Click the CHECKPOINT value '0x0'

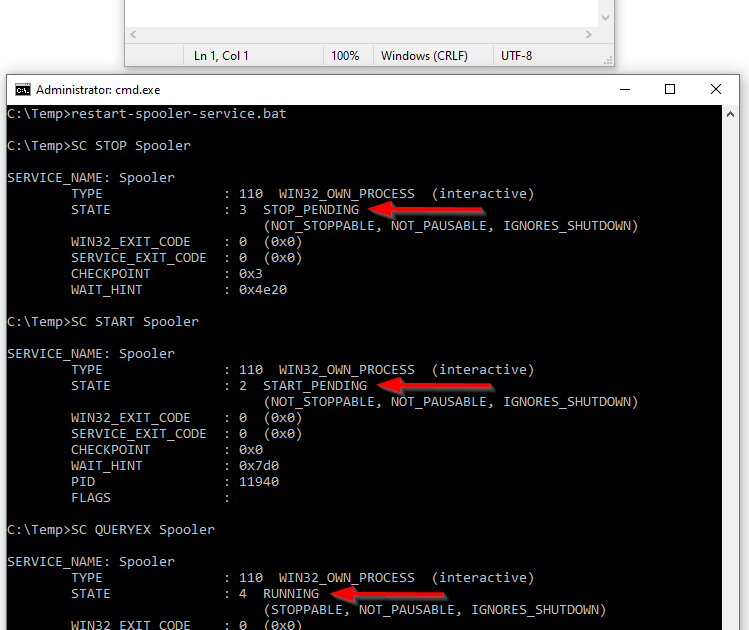click(251, 449)
